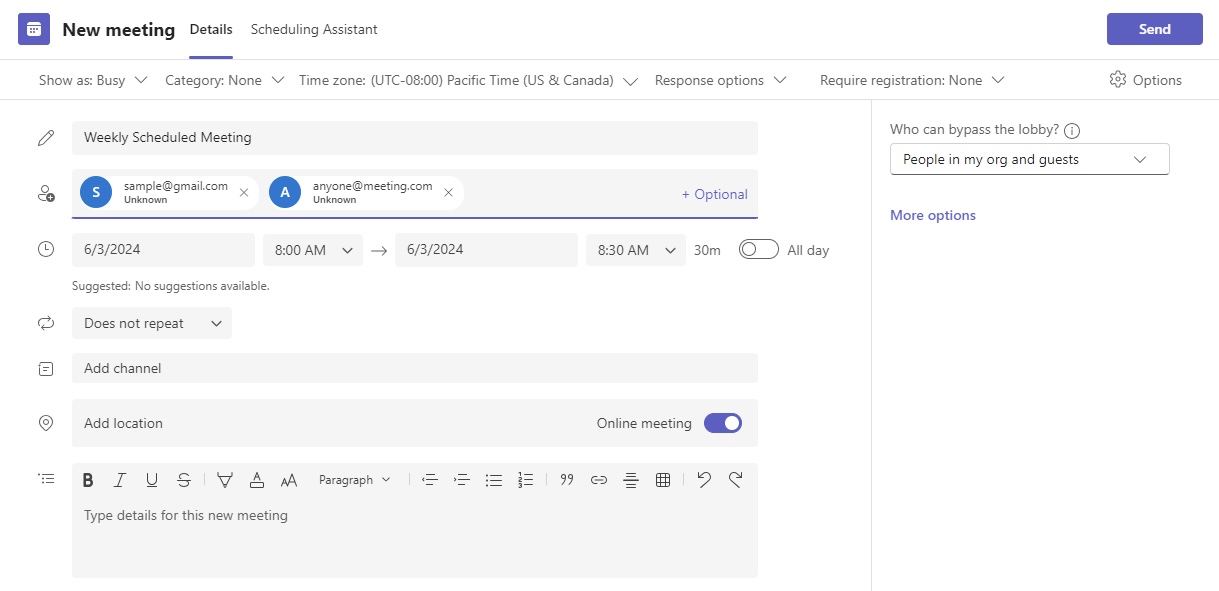Open font color tool
Viewport: 1219px width, 591px height.
(257, 480)
